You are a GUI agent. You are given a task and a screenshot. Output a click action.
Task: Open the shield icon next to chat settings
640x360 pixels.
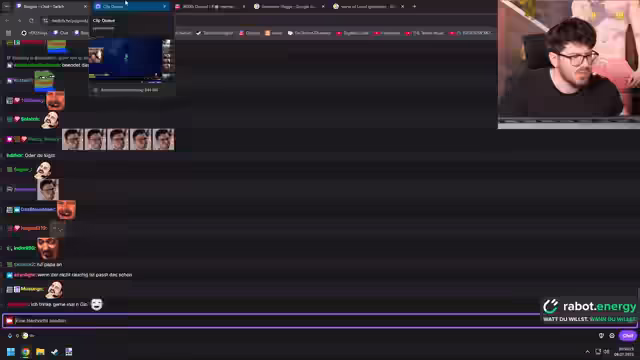pos(601,336)
